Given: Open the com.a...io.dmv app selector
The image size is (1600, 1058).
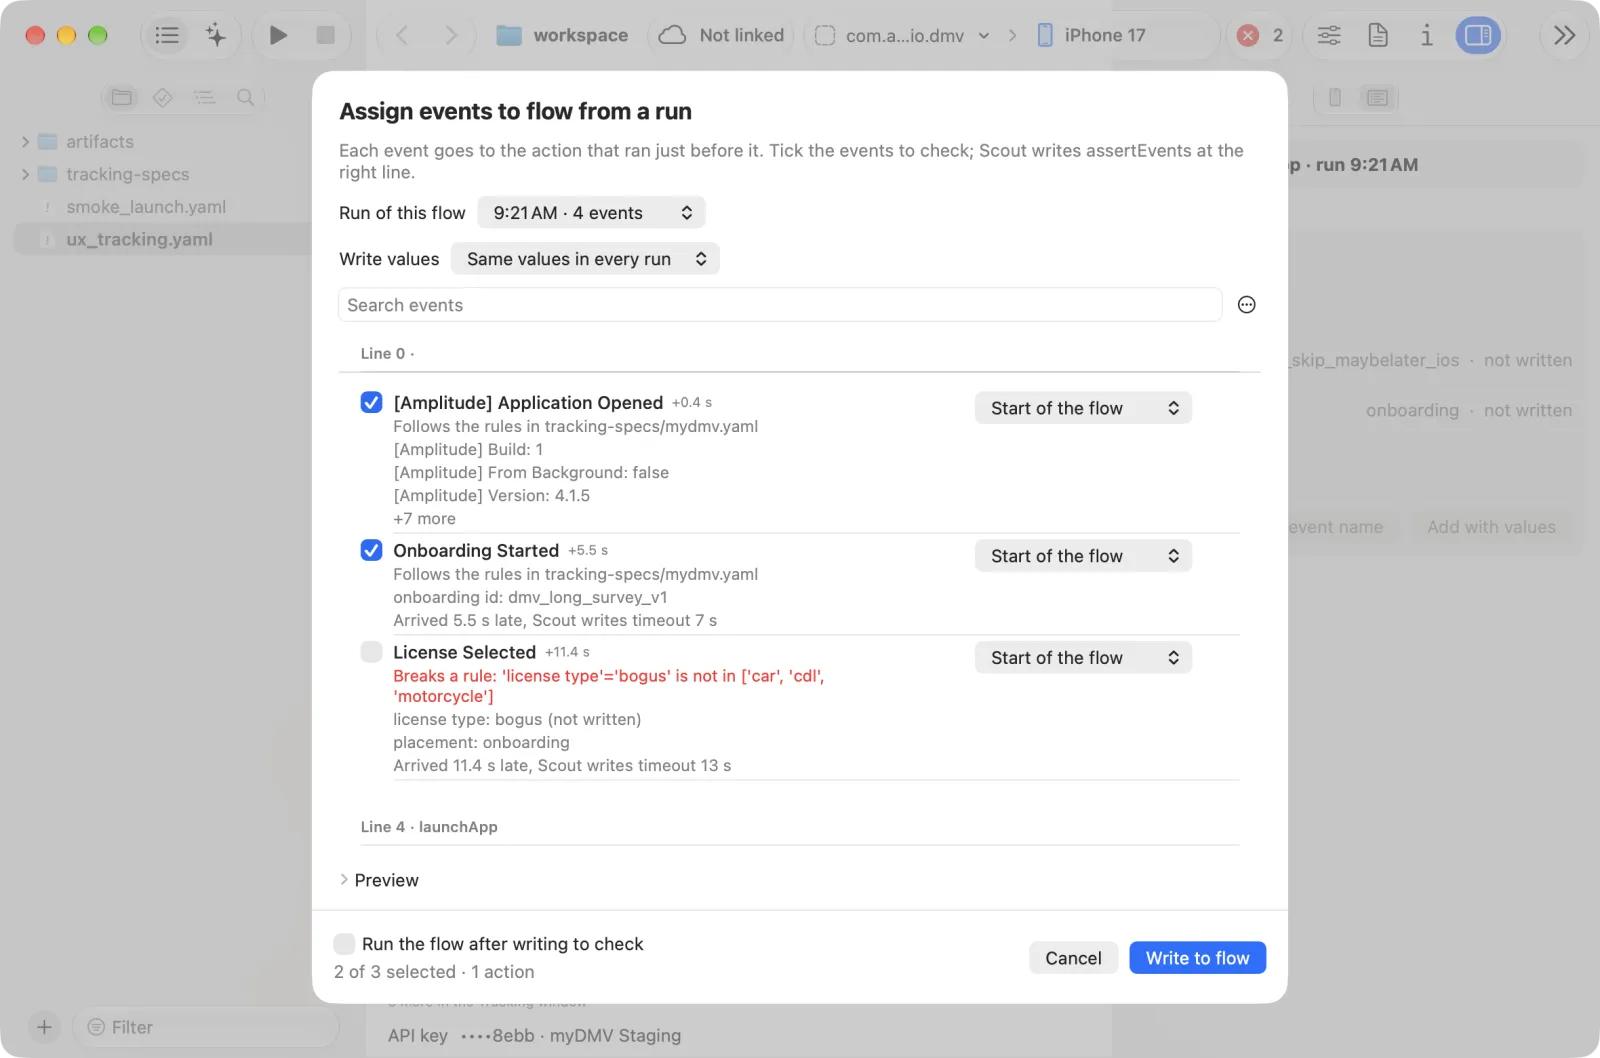Looking at the screenshot, I should coord(903,36).
